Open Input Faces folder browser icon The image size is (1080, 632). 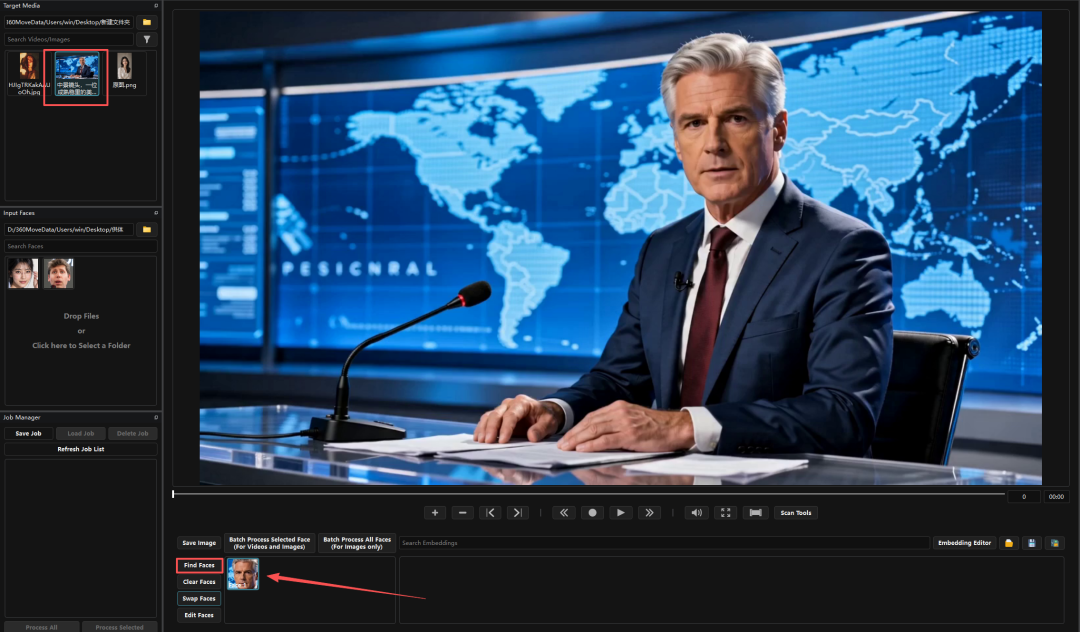tap(147, 229)
